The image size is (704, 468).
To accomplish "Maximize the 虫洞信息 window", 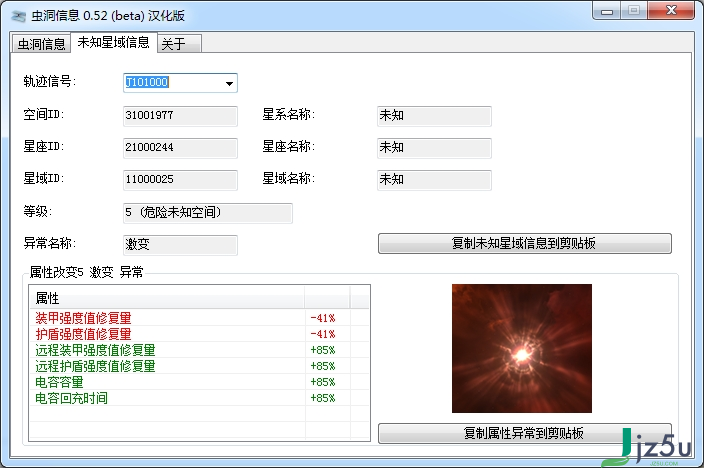I will click(x=634, y=11).
